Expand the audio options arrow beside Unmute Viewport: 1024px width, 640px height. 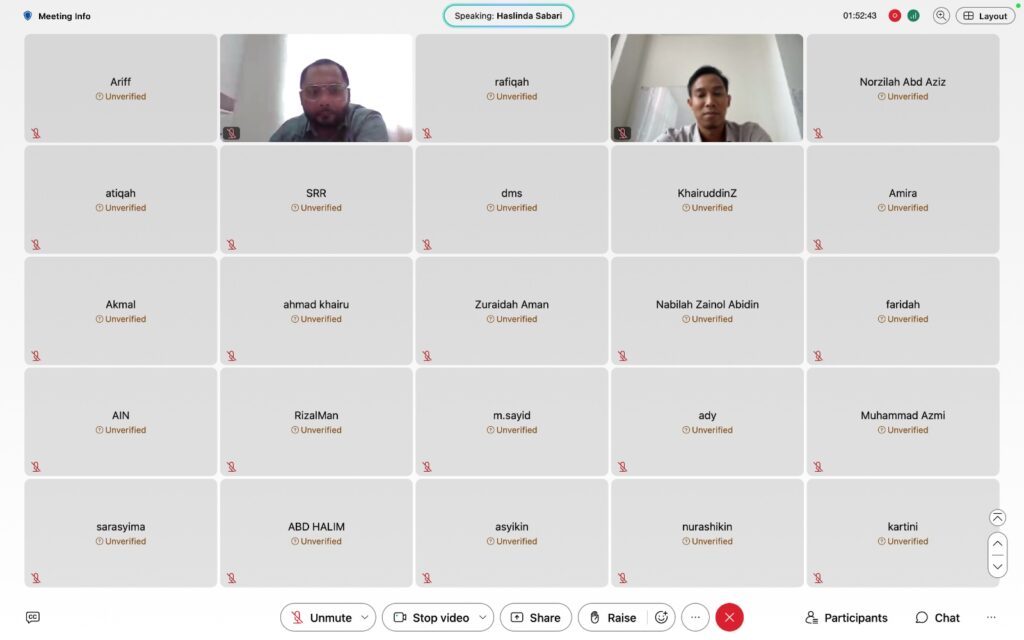click(x=365, y=617)
